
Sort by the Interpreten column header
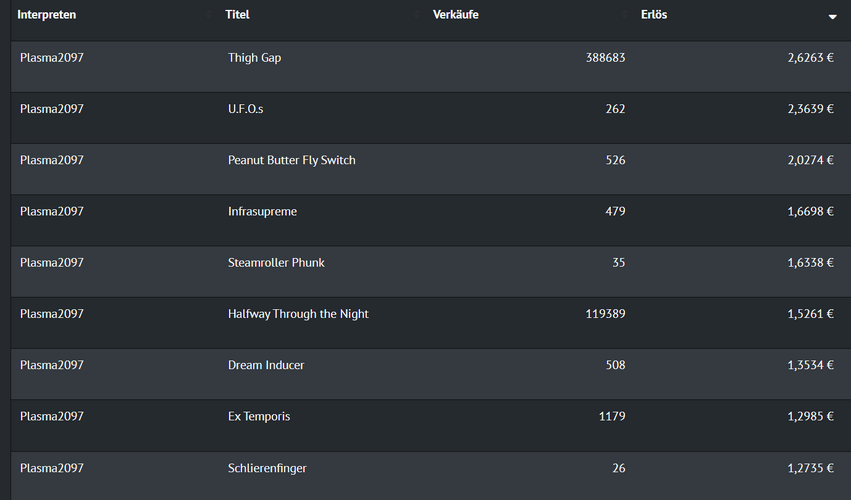pos(47,15)
